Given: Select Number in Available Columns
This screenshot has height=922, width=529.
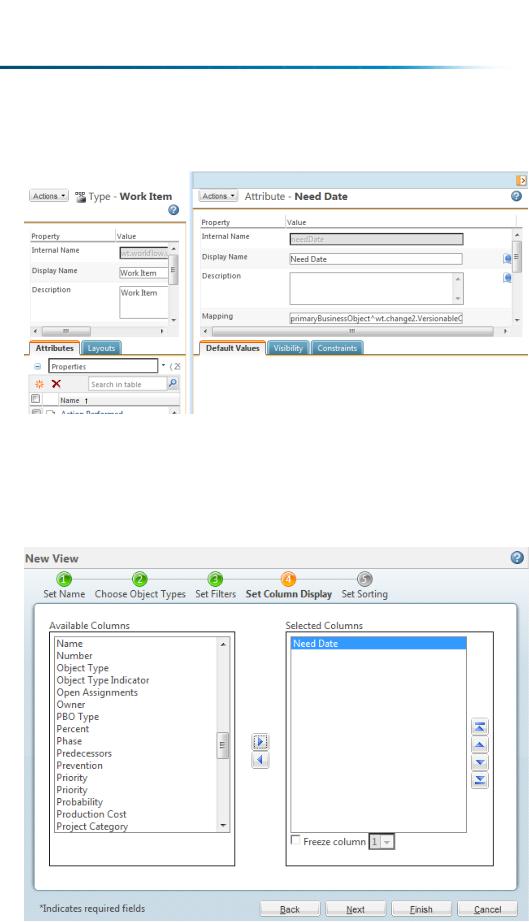Looking at the screenshot, I should coord(74,656).
